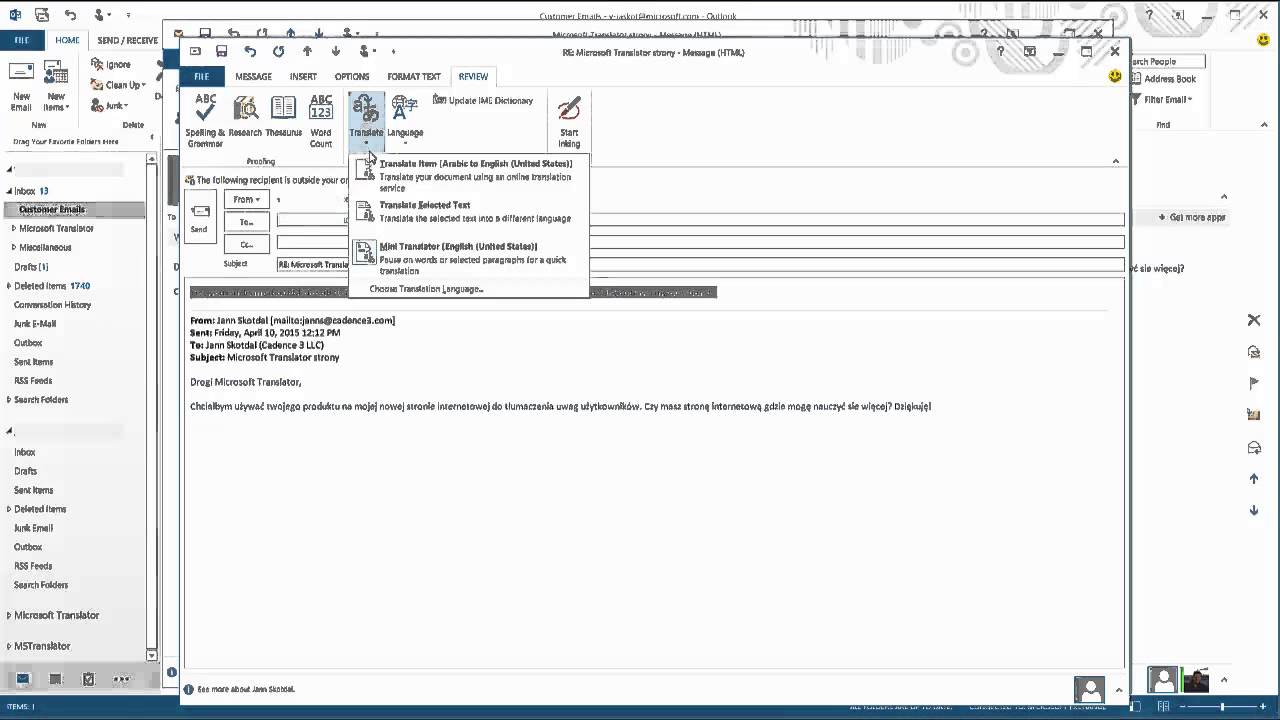
Task: Save the message via toolbar icon
Action: pos(221,52)
